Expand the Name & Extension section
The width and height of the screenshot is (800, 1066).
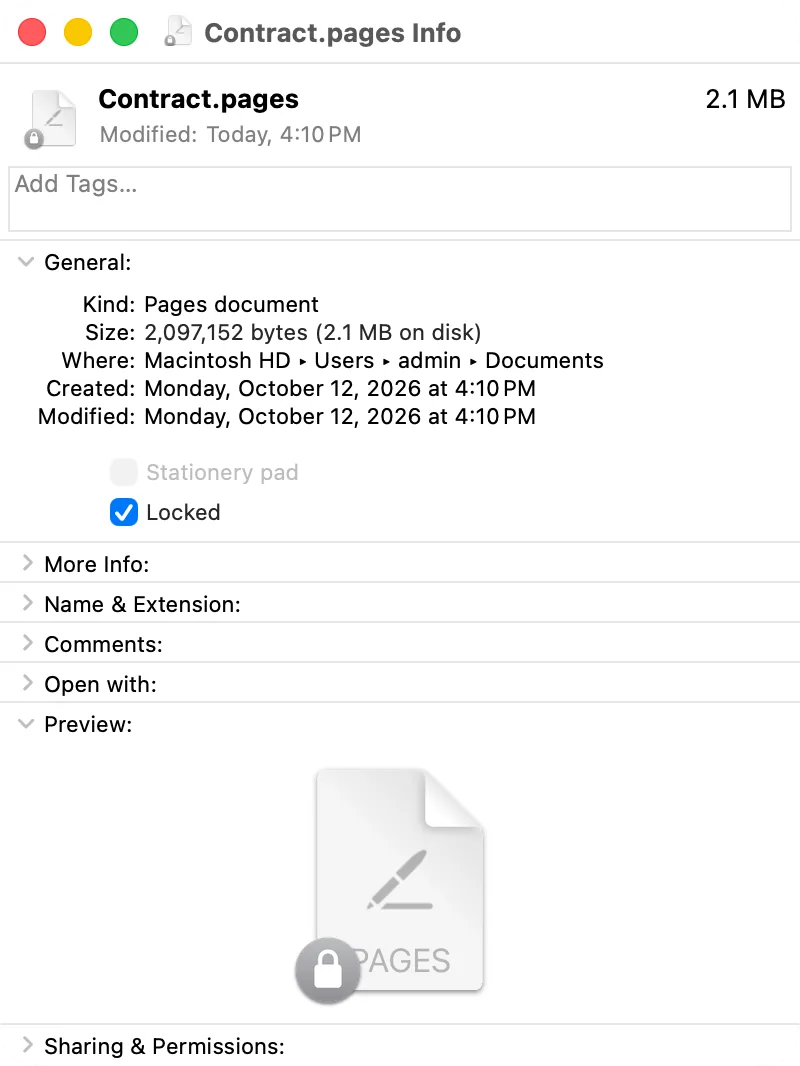coord(27,603)
